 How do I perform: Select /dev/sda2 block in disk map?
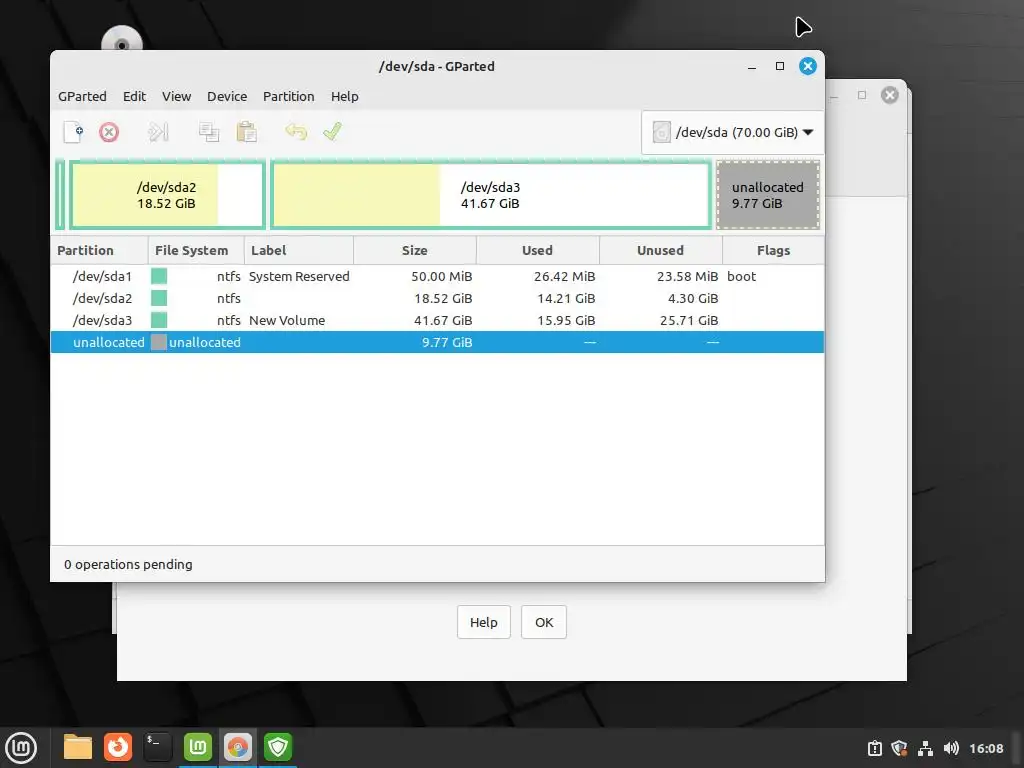point(167,195)
